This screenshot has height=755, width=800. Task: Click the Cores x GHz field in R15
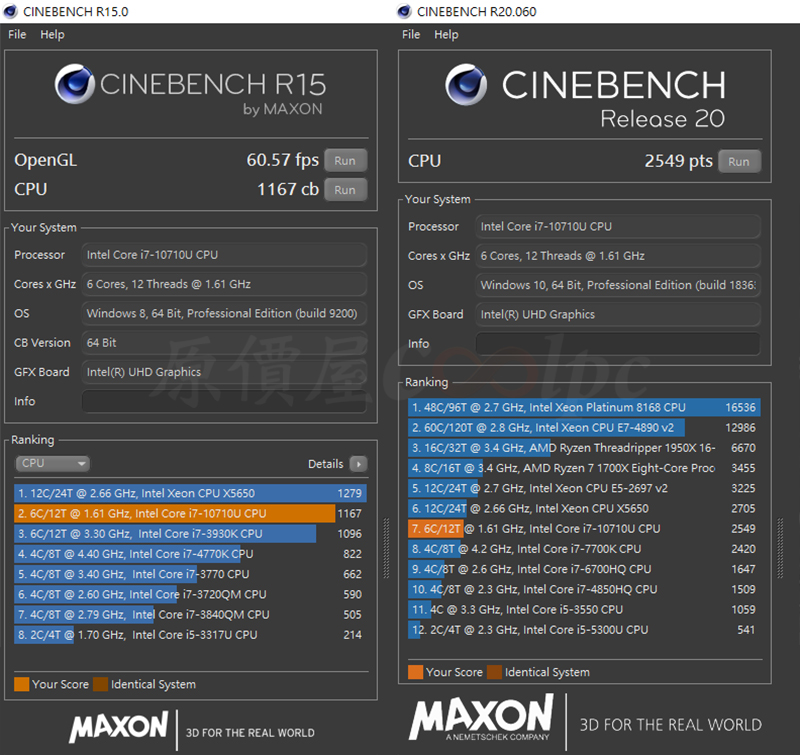[x=224, y=284]
